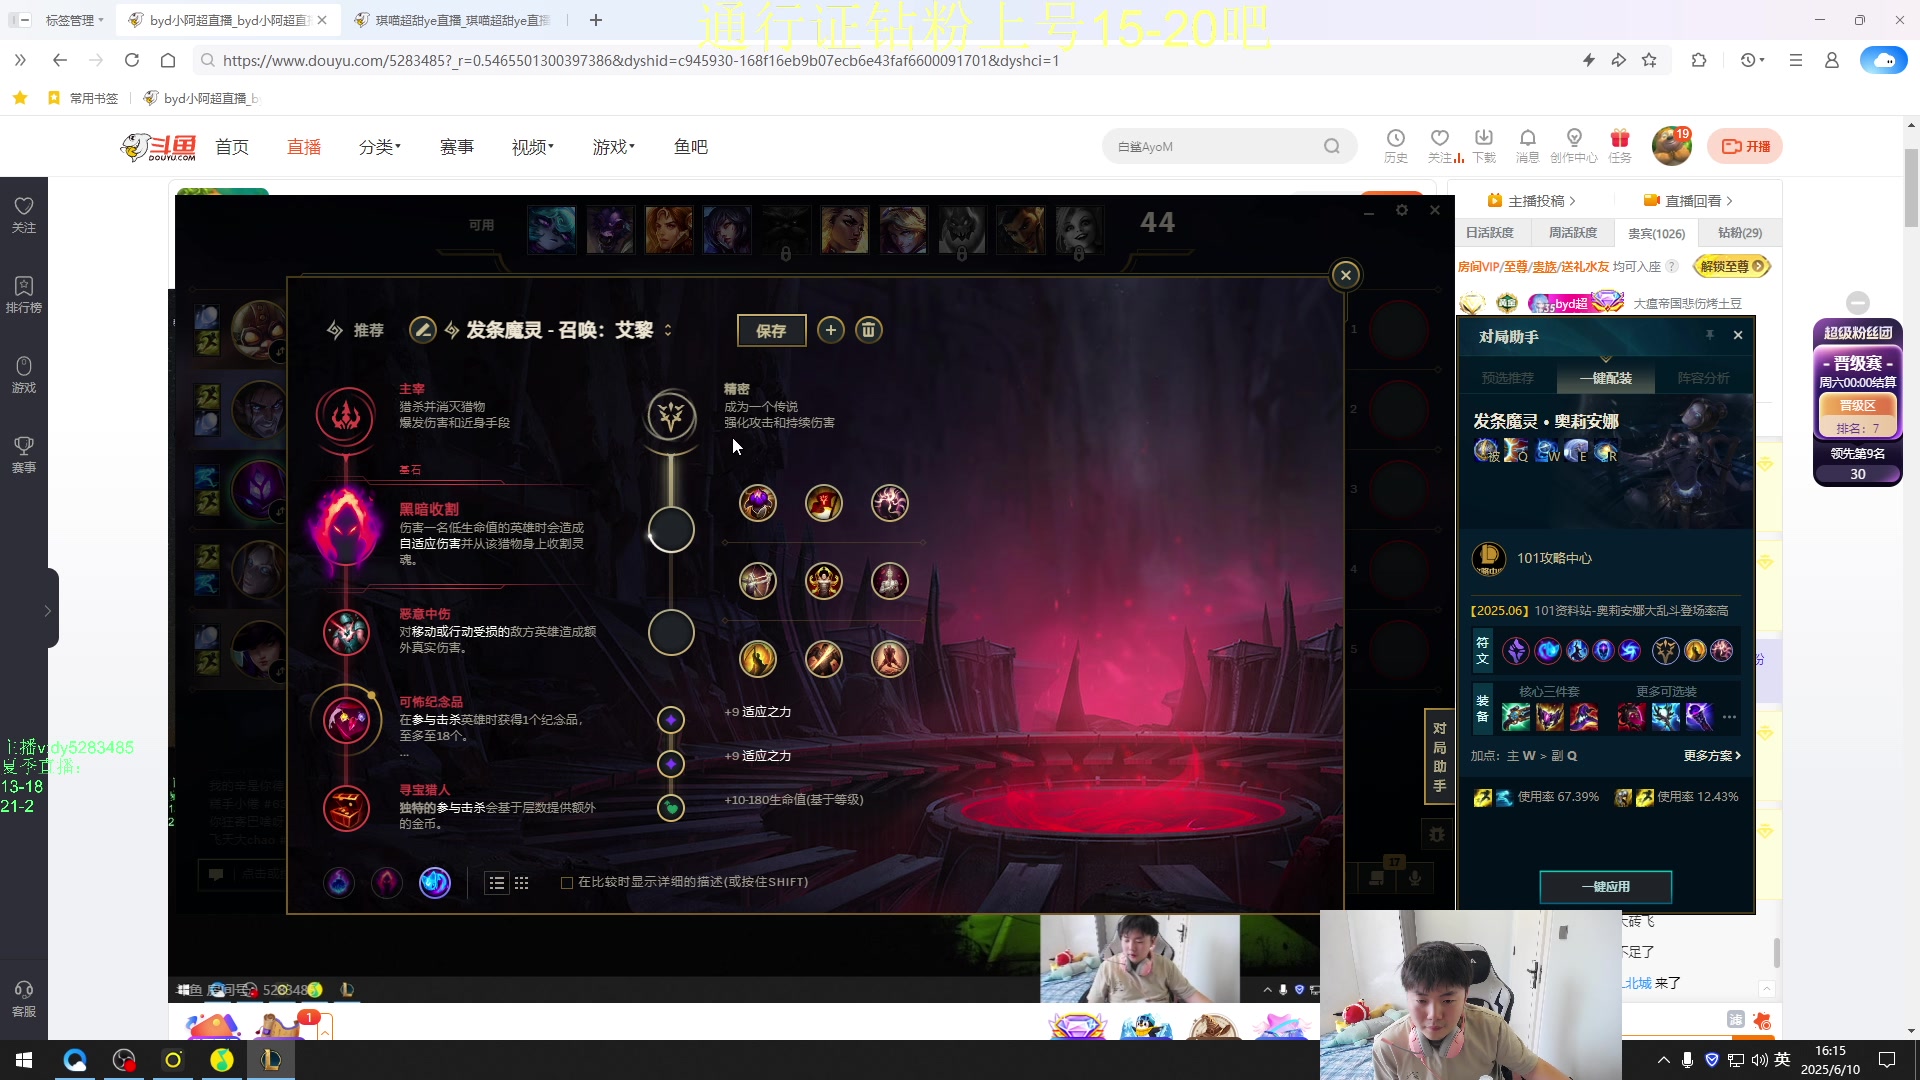
Task: Pick first rune in Precision middle row
Action: tap(758, 581)
